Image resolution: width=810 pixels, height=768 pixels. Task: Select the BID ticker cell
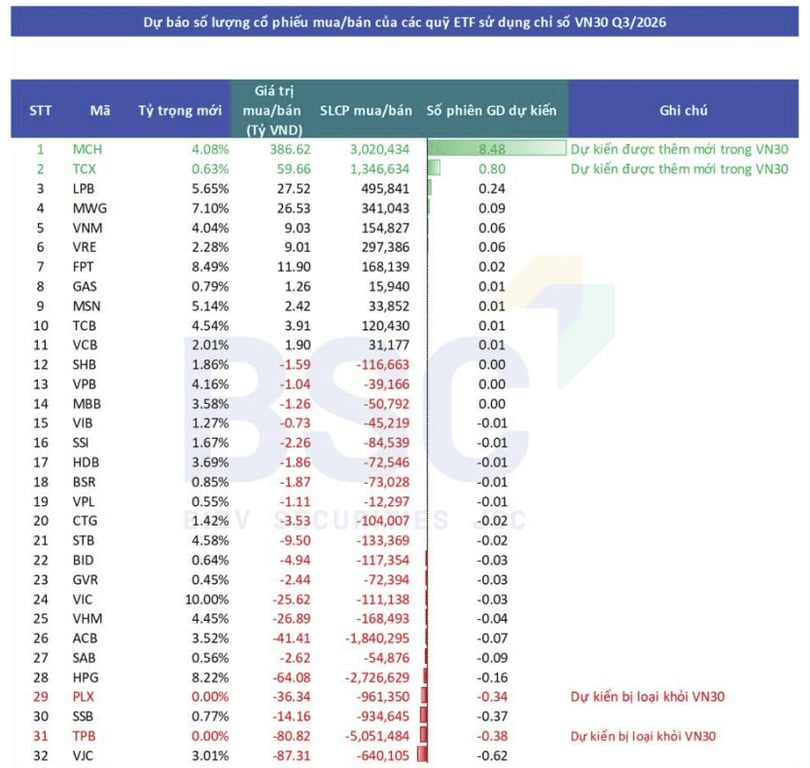pos(83,560)
